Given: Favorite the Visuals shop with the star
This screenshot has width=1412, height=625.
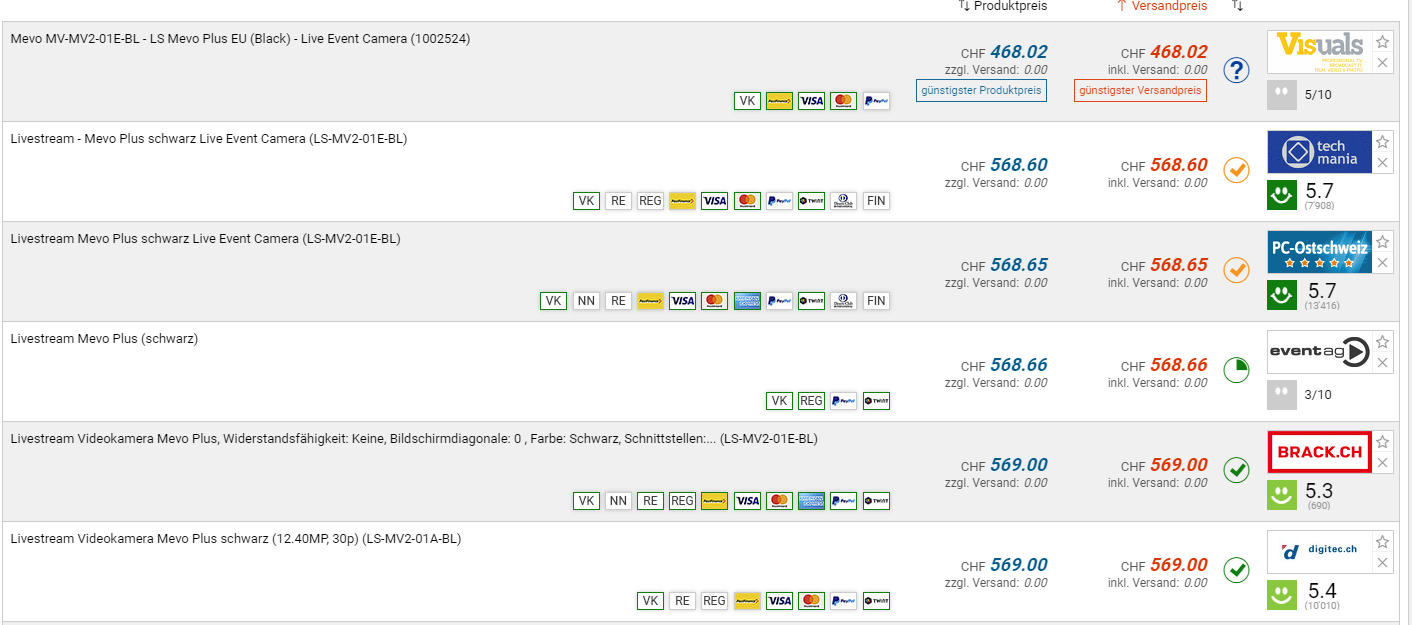Looking at the screenshot, I should [x=1382, y=42].
